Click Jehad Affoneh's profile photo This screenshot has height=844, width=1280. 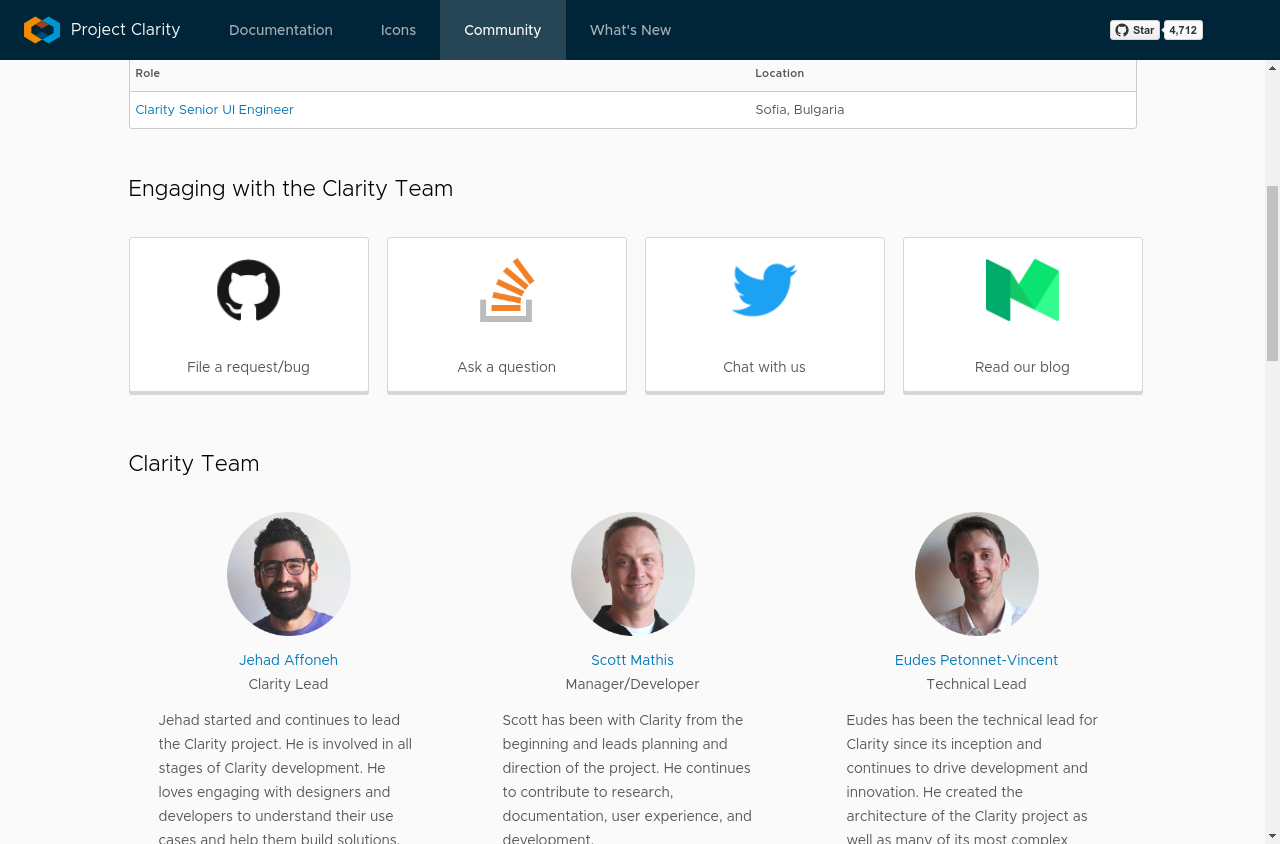coord(289,574)
